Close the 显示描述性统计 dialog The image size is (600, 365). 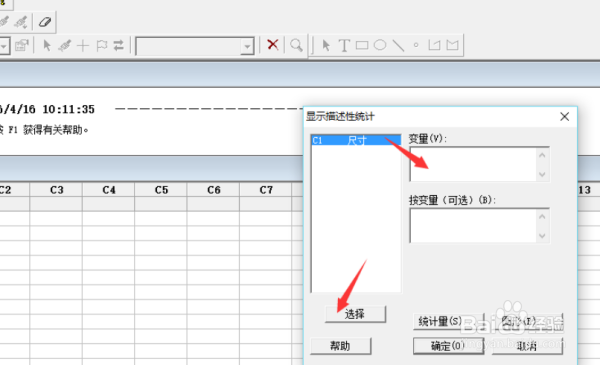pos(564,117)
